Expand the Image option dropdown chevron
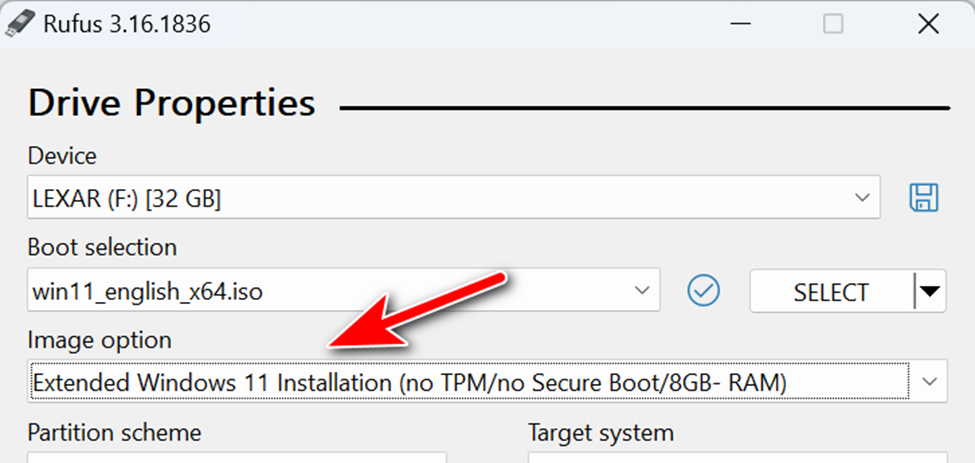Viewport: 975px width, 463px height. [x=929, y=381]
